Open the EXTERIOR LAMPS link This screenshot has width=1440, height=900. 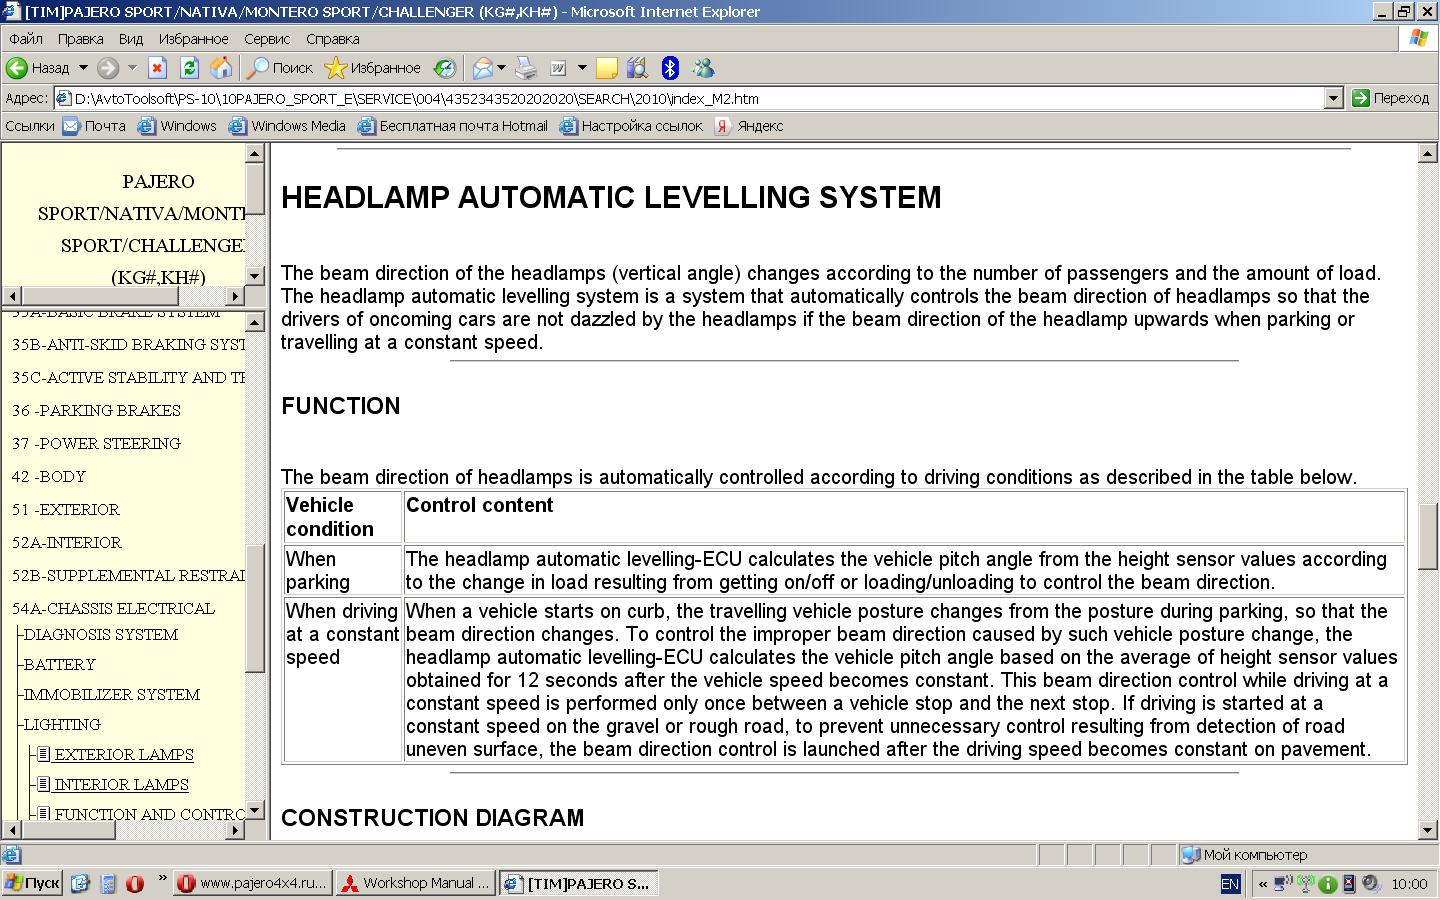coord(123,755)
